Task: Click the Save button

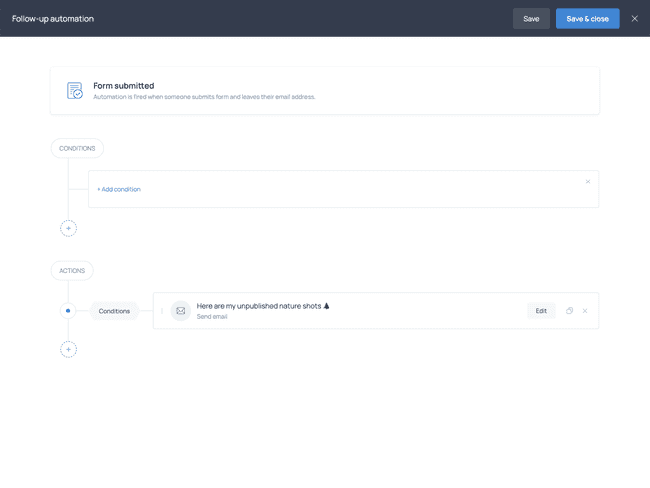Action: (x=531, y=19)
